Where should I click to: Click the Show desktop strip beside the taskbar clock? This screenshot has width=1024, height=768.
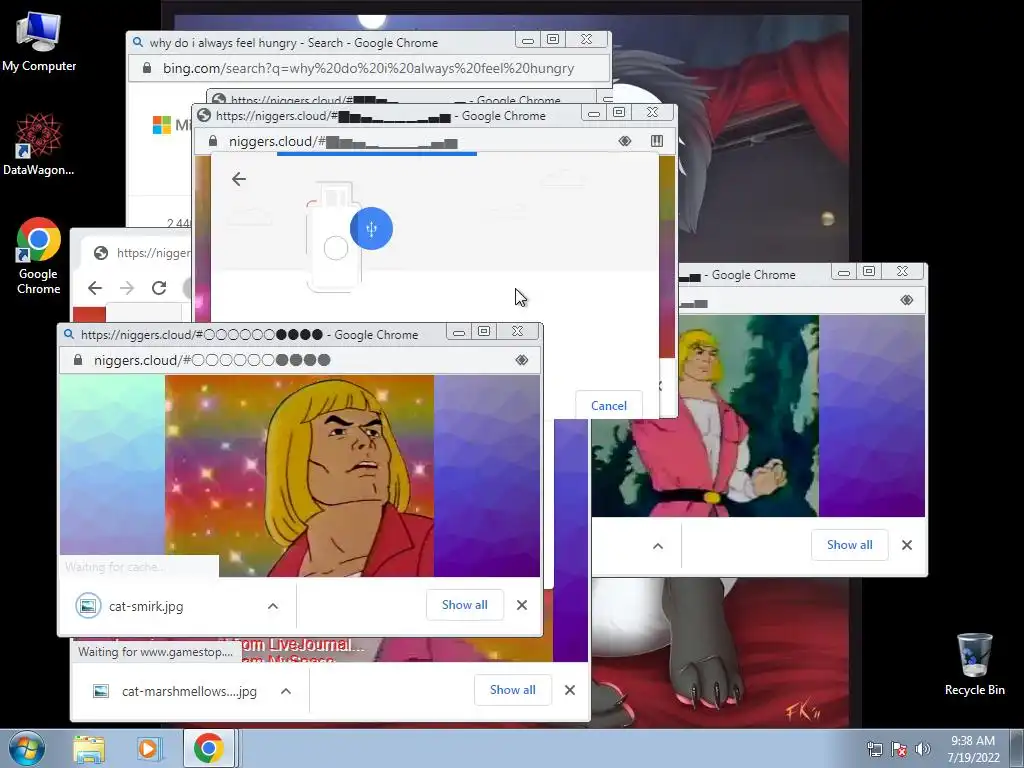point(1017,748)
